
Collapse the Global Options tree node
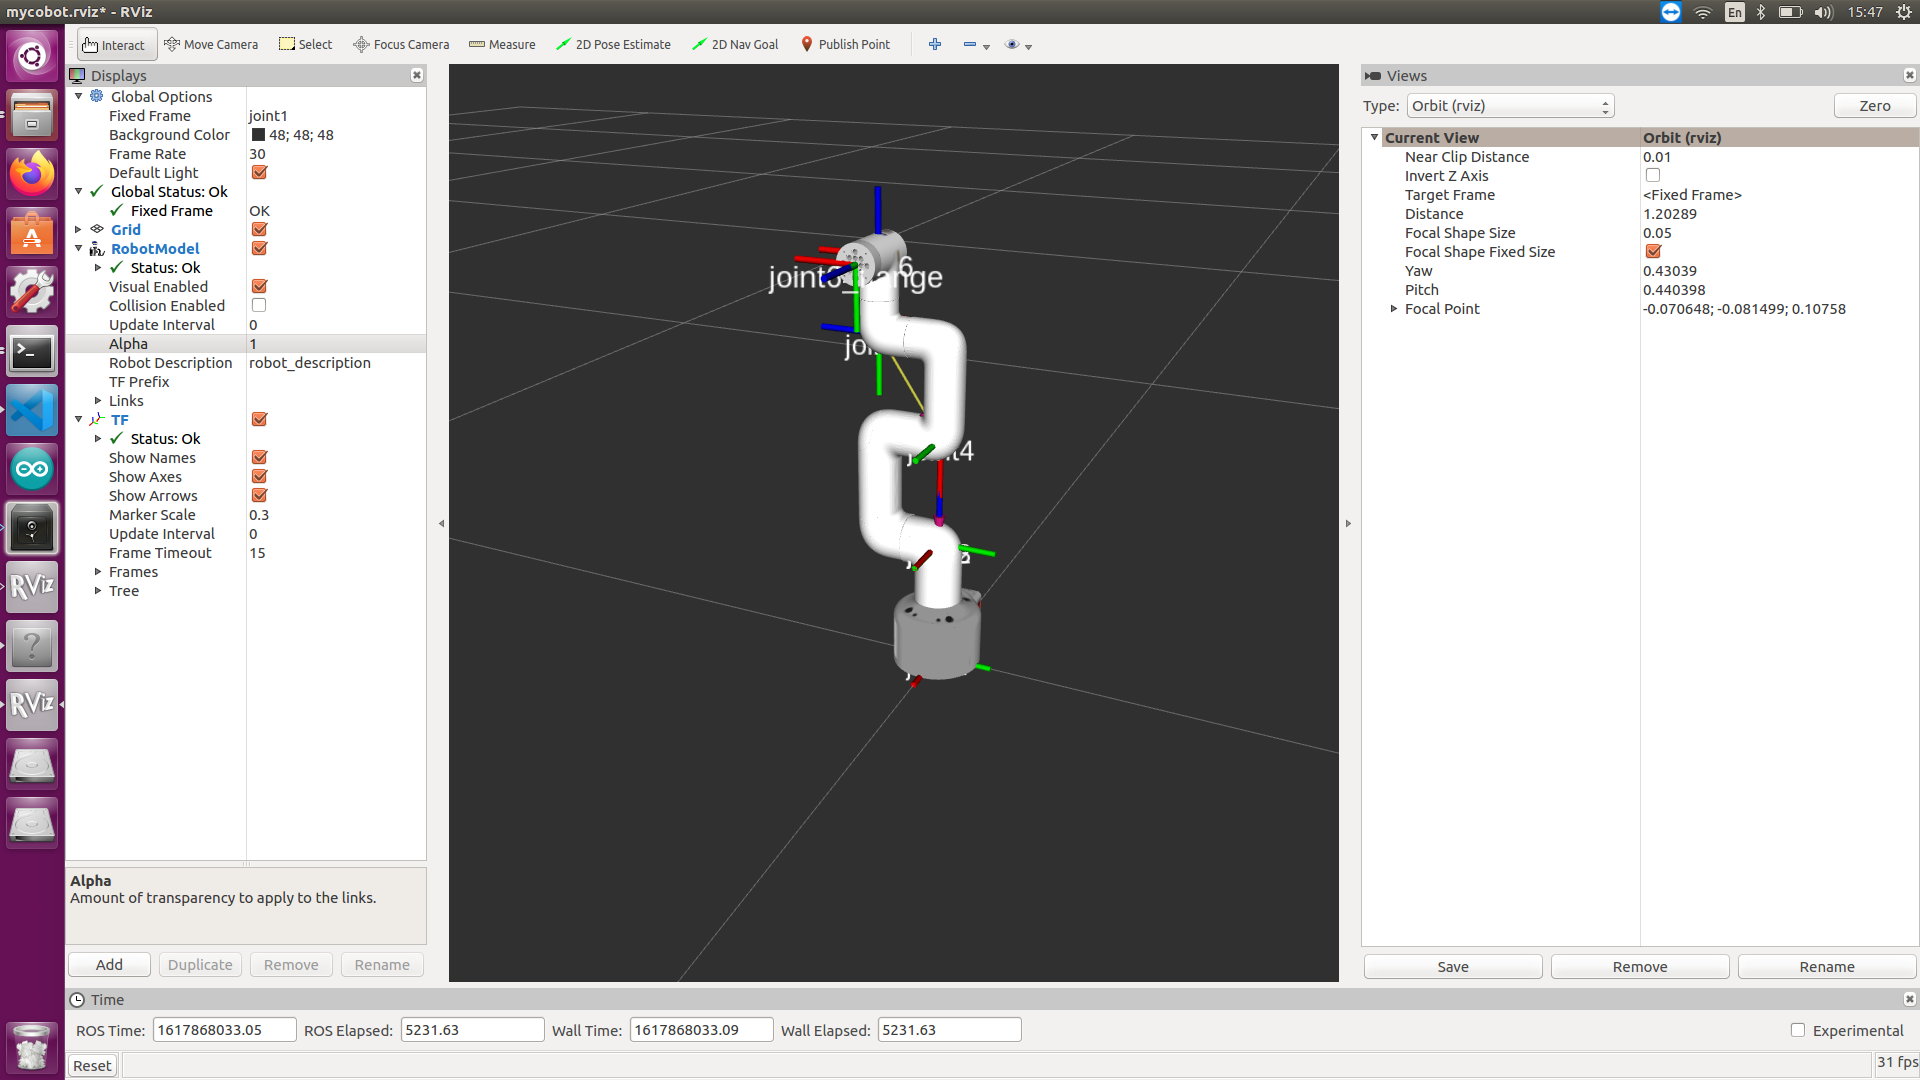click(x=79, y=97)
